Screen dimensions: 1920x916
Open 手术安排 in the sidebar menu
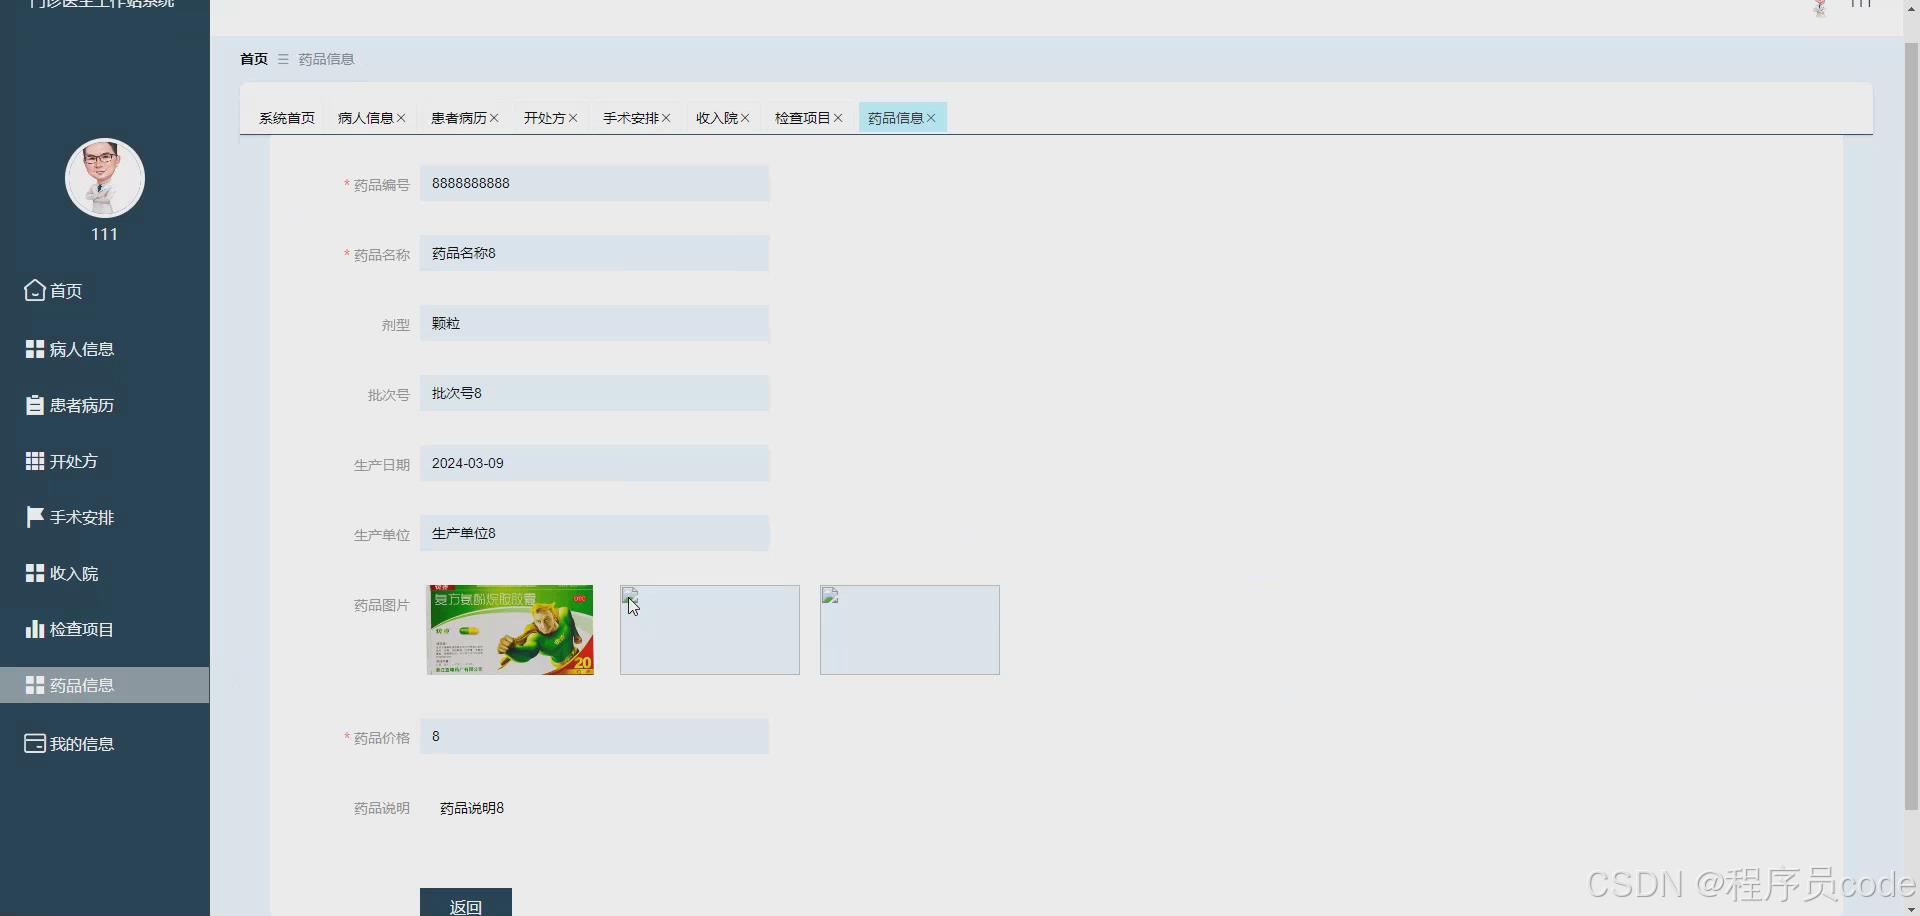tap(105, 517)
